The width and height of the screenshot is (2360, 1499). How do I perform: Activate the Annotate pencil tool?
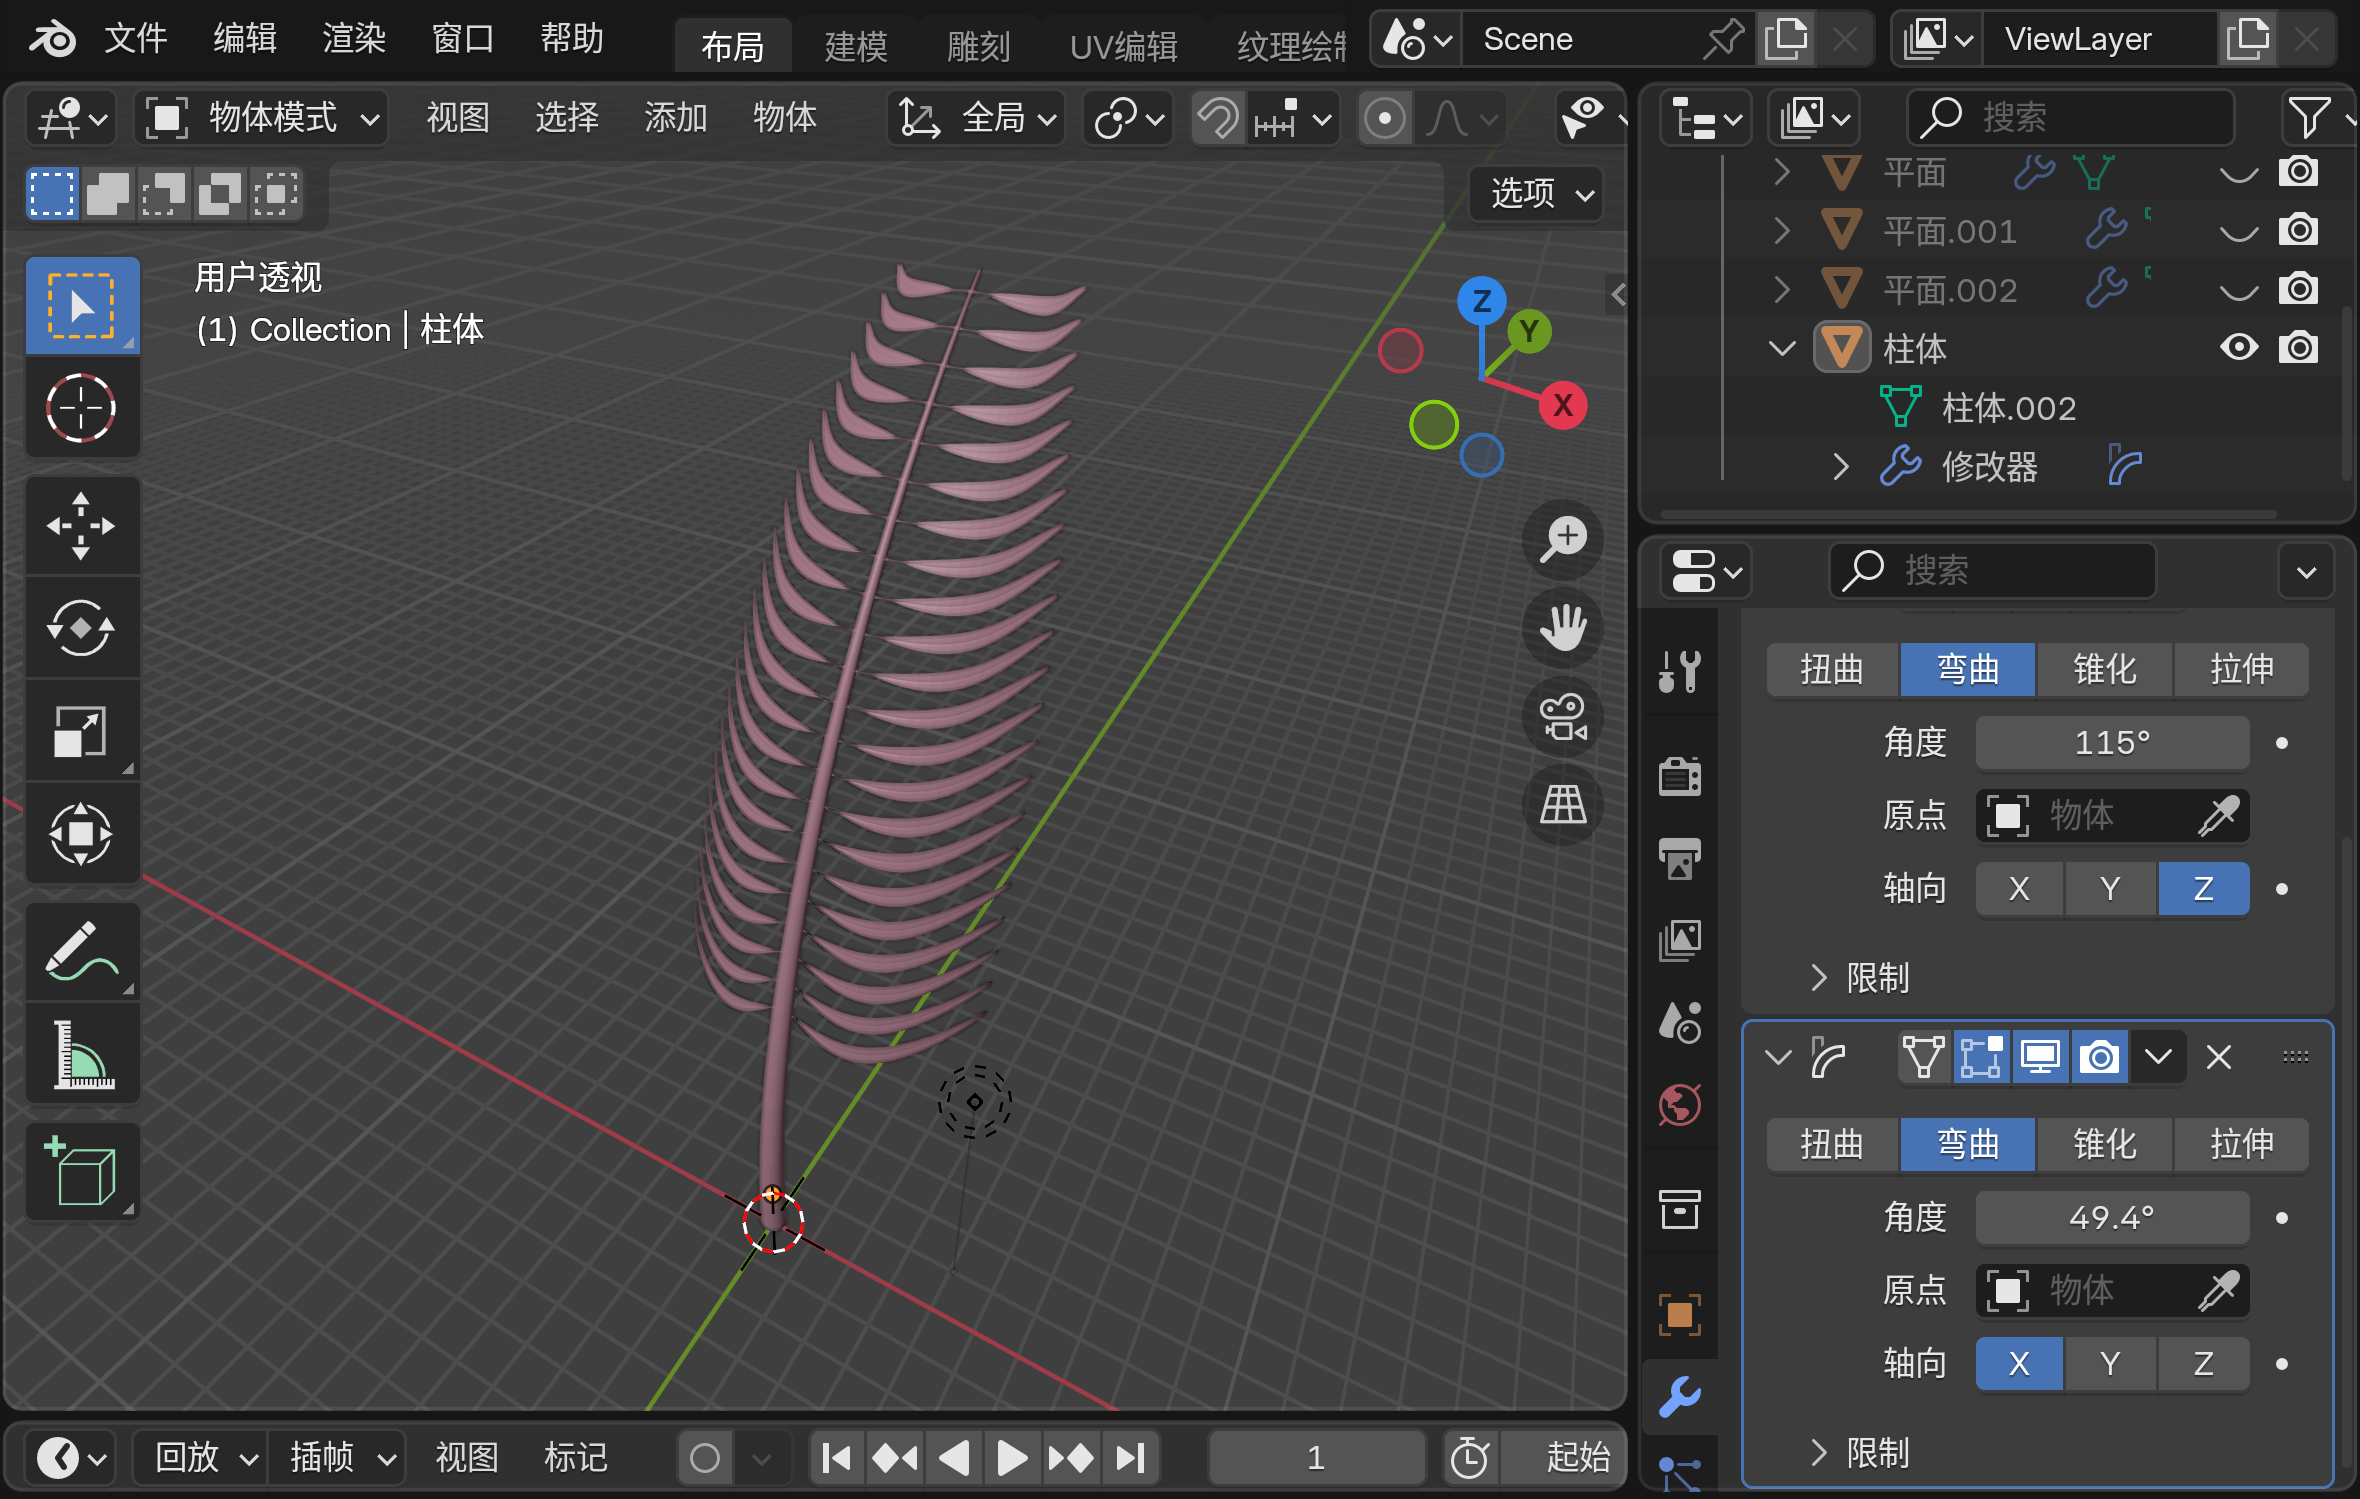coord(81,950)
